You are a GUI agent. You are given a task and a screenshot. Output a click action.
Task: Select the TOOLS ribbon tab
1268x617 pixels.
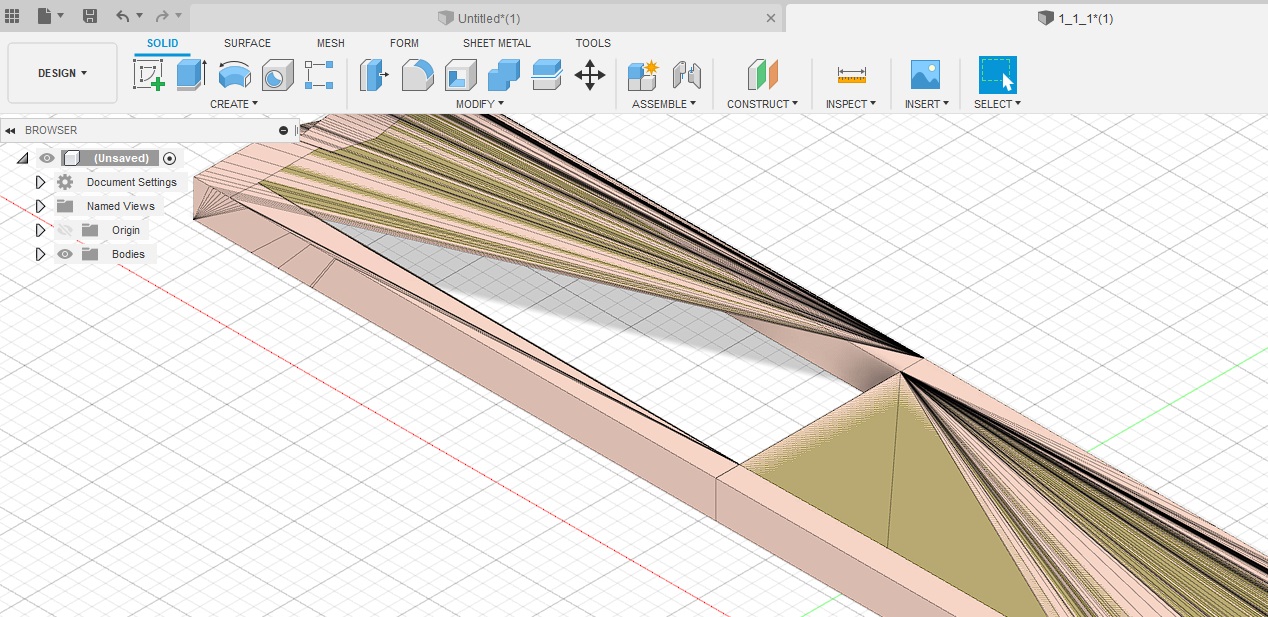593,43
